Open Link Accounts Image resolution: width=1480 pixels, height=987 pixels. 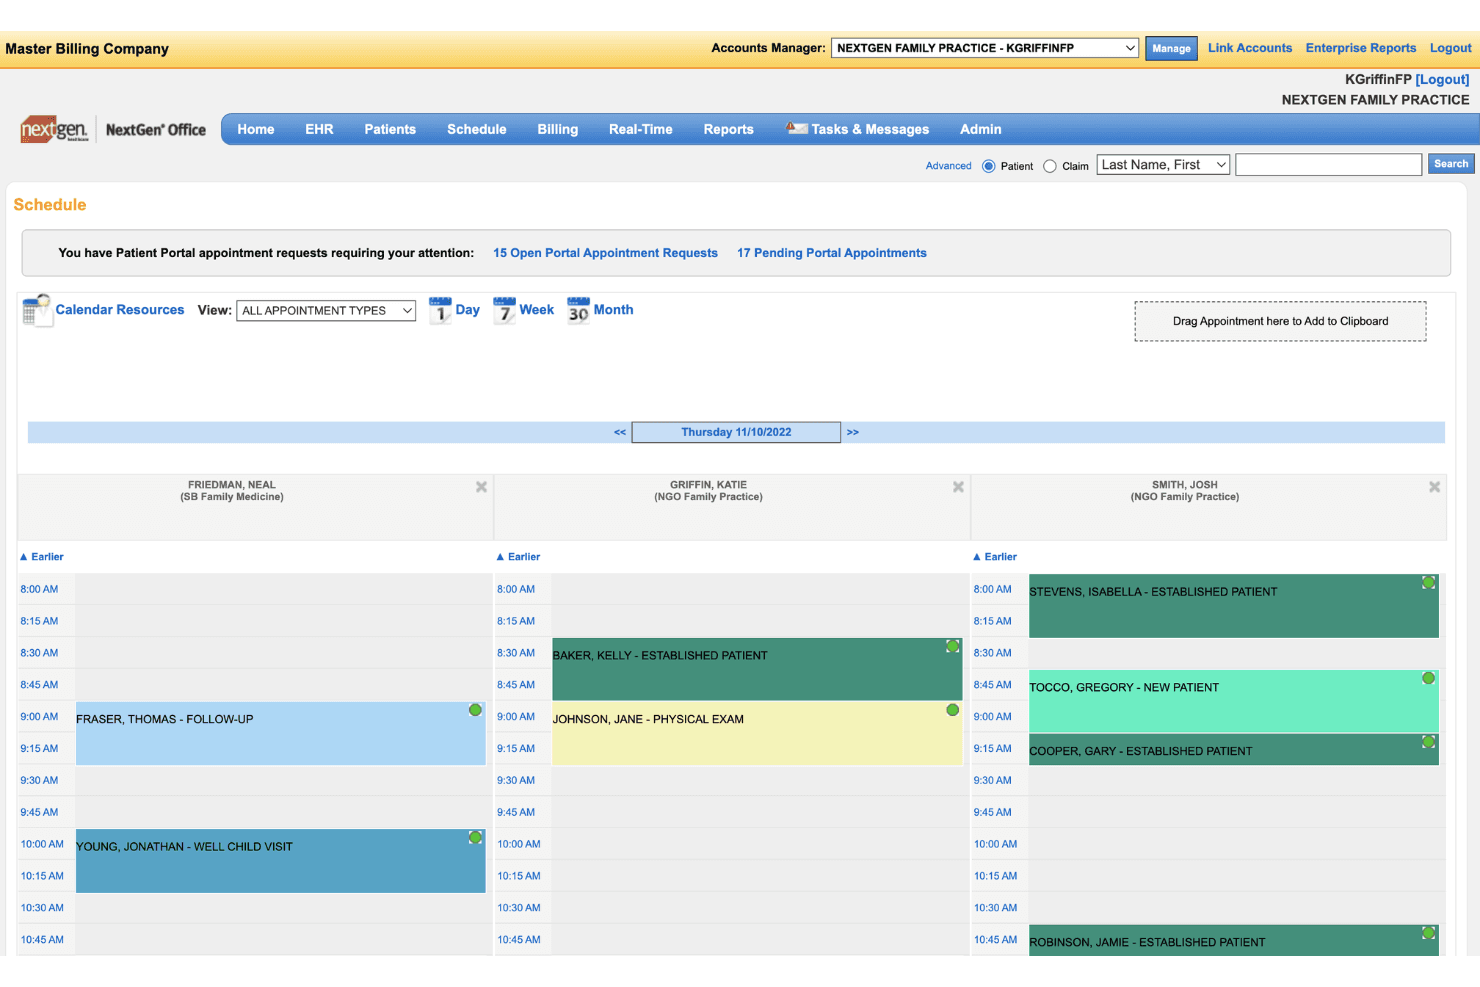(x=1250, y=48)
